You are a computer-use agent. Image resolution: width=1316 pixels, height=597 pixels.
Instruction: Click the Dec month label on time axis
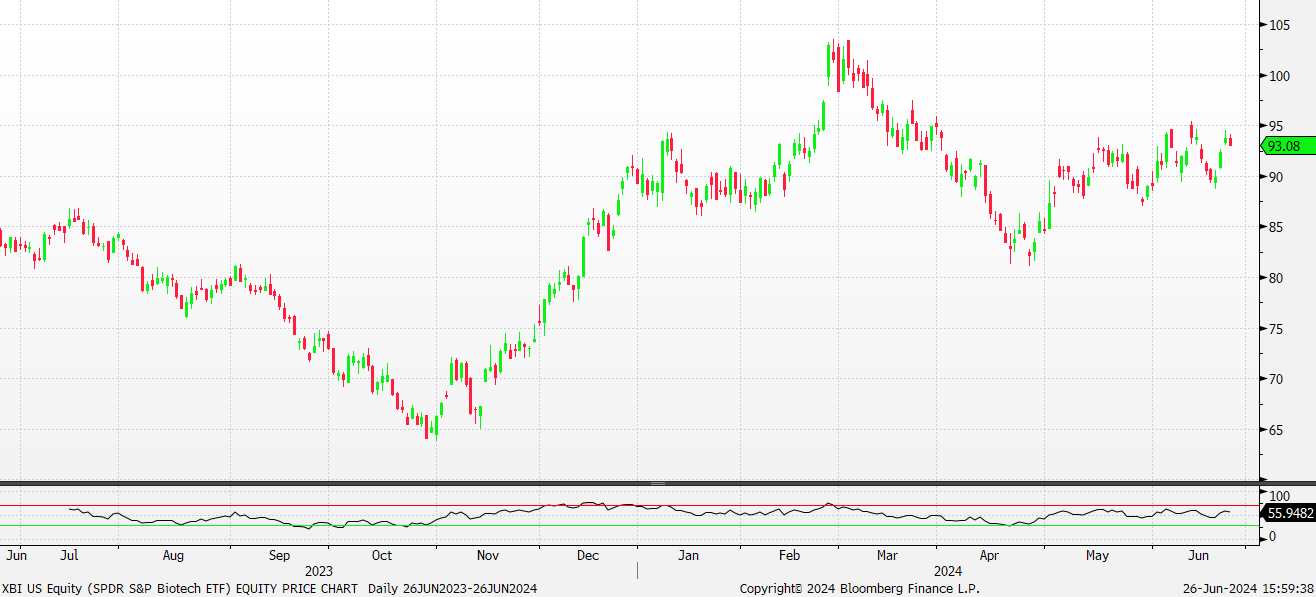coord(588,554)
